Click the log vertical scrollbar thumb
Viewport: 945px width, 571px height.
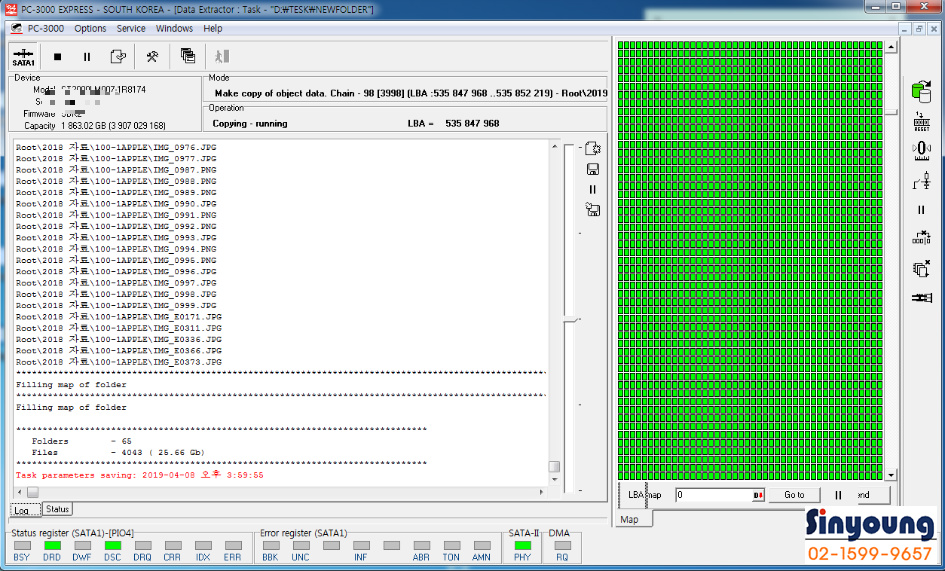(x=554, y=467)
